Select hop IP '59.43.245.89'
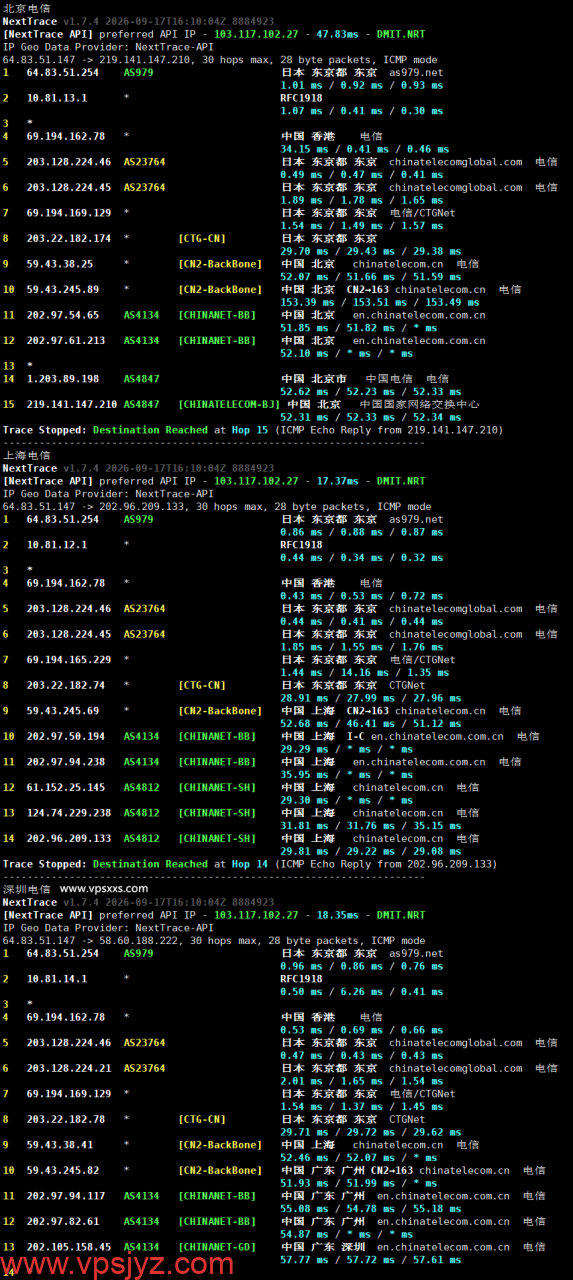 pos(63,289)
